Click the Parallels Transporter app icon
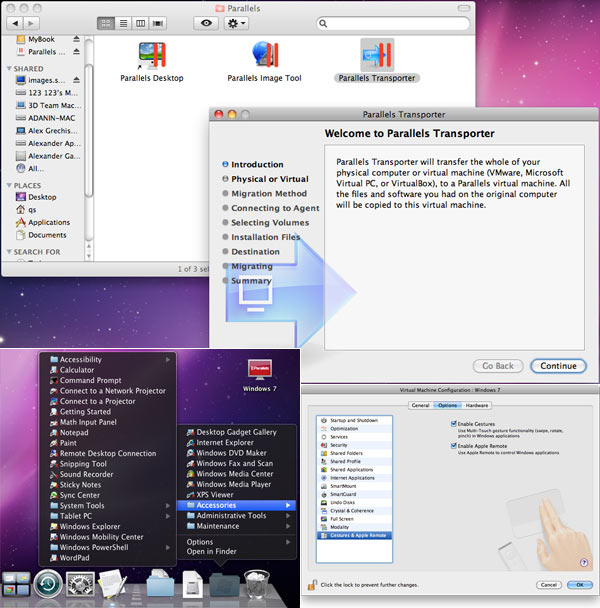Screen dimensions: 600x608 [377, 56]
